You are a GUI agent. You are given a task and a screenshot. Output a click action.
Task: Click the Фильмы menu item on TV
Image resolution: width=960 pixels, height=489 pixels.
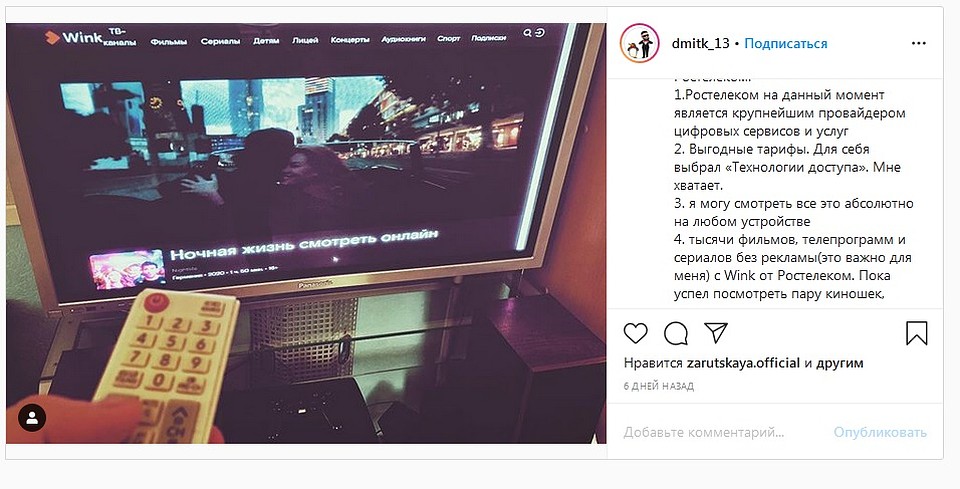[168, 42]
